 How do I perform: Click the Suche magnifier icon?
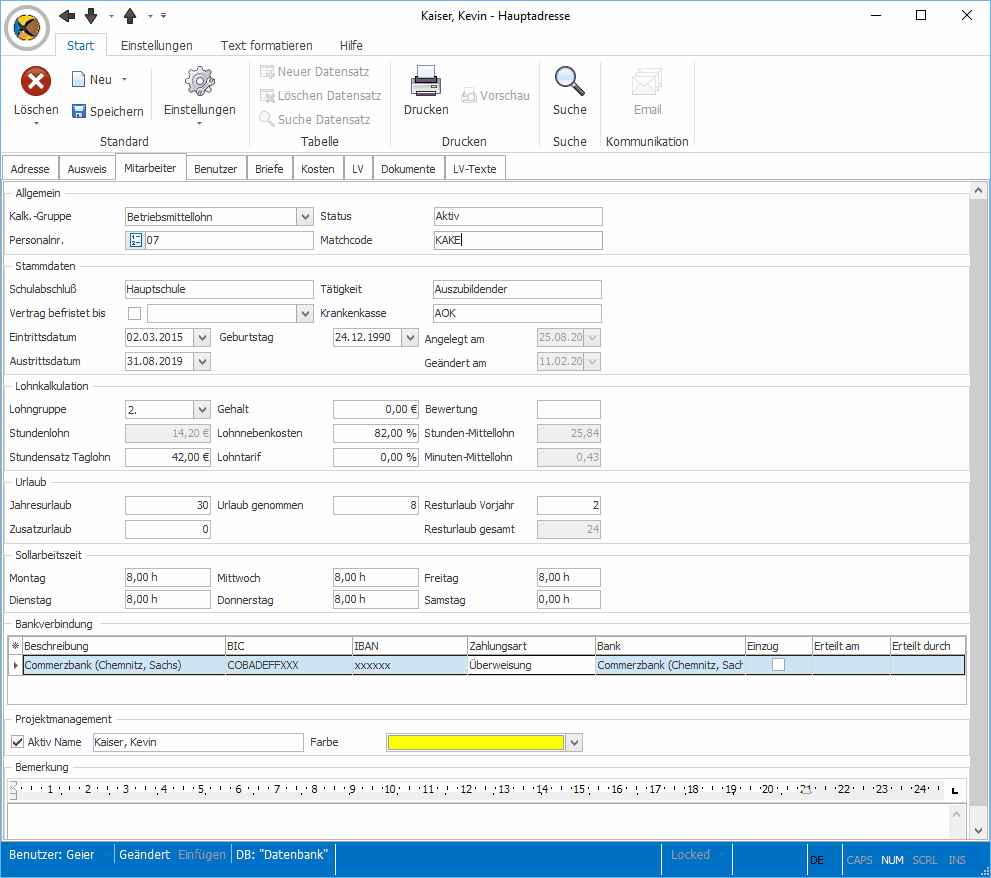(x=569, y=81)
